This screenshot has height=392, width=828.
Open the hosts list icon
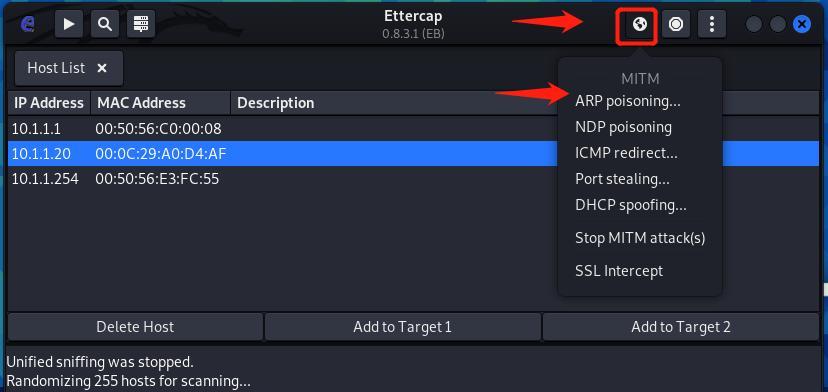140,24
